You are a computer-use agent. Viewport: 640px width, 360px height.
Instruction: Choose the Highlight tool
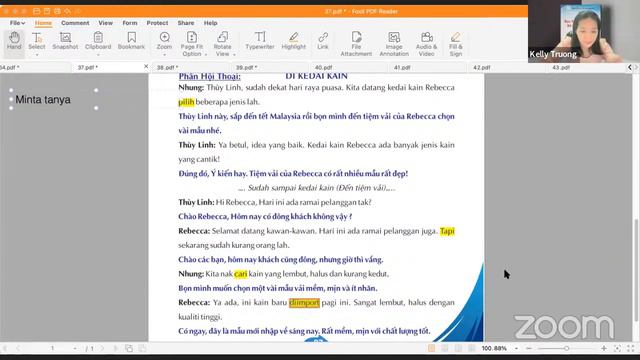point(293,41)
